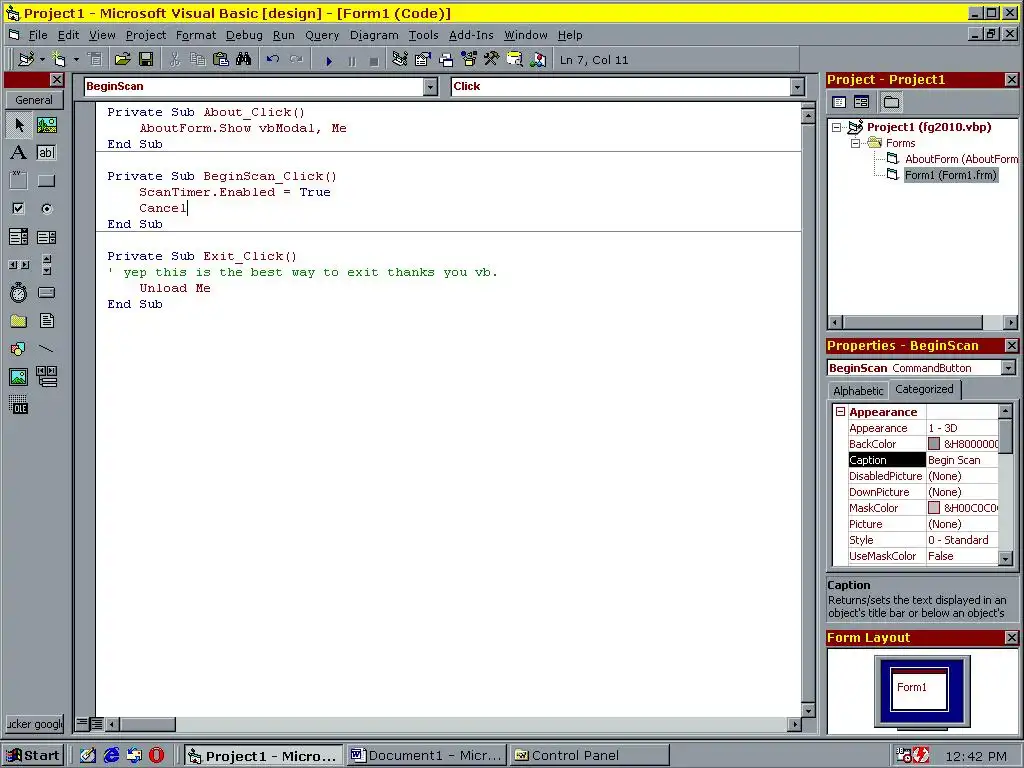
Task: Open the BeginScan object dropdown list
Action: point(430,87)
